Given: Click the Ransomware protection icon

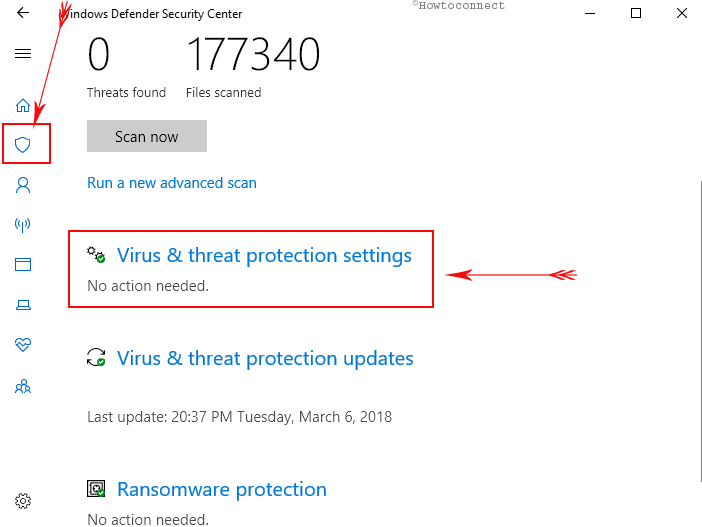Looking at the screenshot, I should [x=96, y=490].
